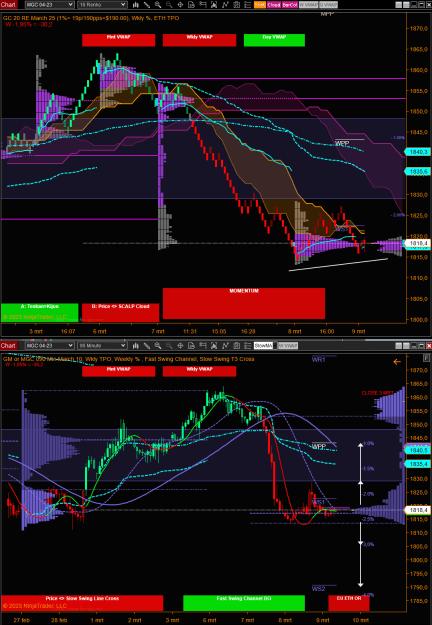Image resolution: width=432 pixels, height=625 pixels.
Task: Click the zoom in magnifier in bottom chart toolbar
Action: tap(158, 346)
